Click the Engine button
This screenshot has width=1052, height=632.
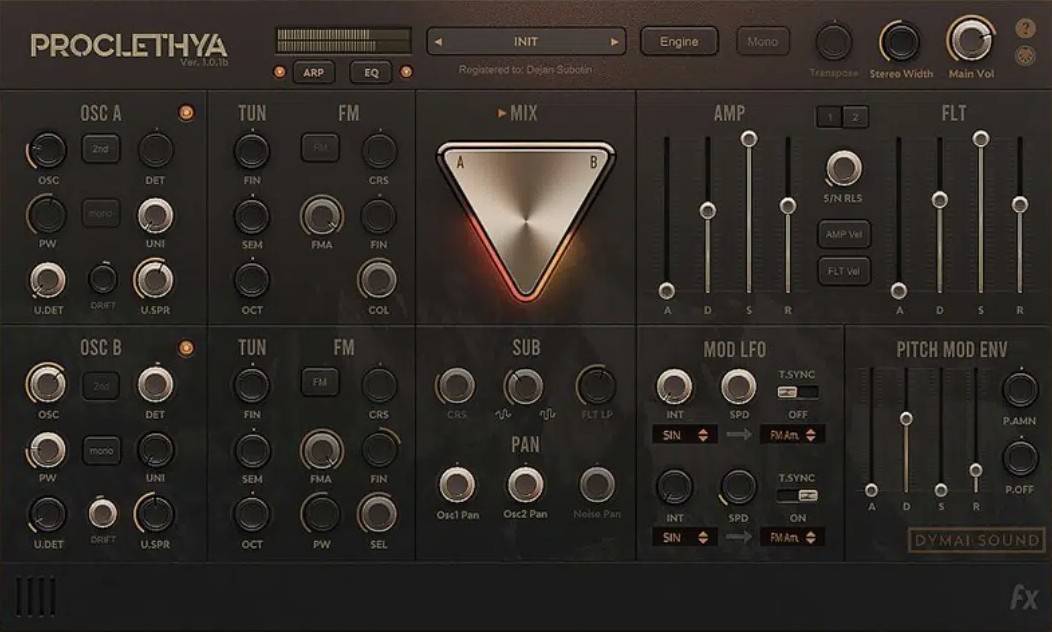679,42
